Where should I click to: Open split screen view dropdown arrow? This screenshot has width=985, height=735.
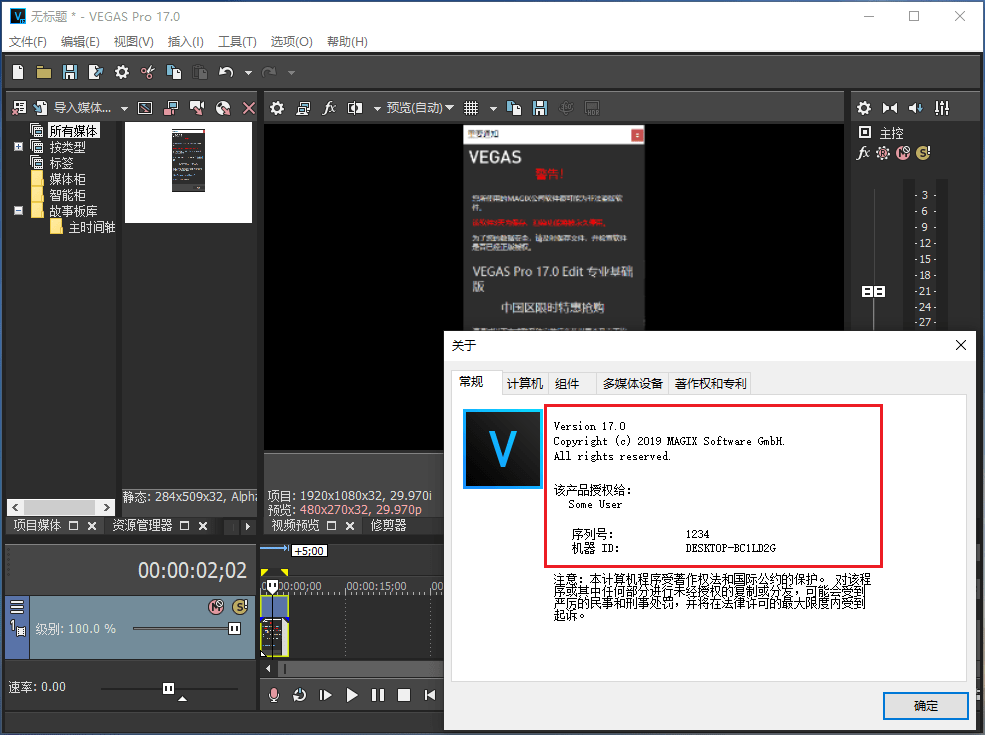377,109
